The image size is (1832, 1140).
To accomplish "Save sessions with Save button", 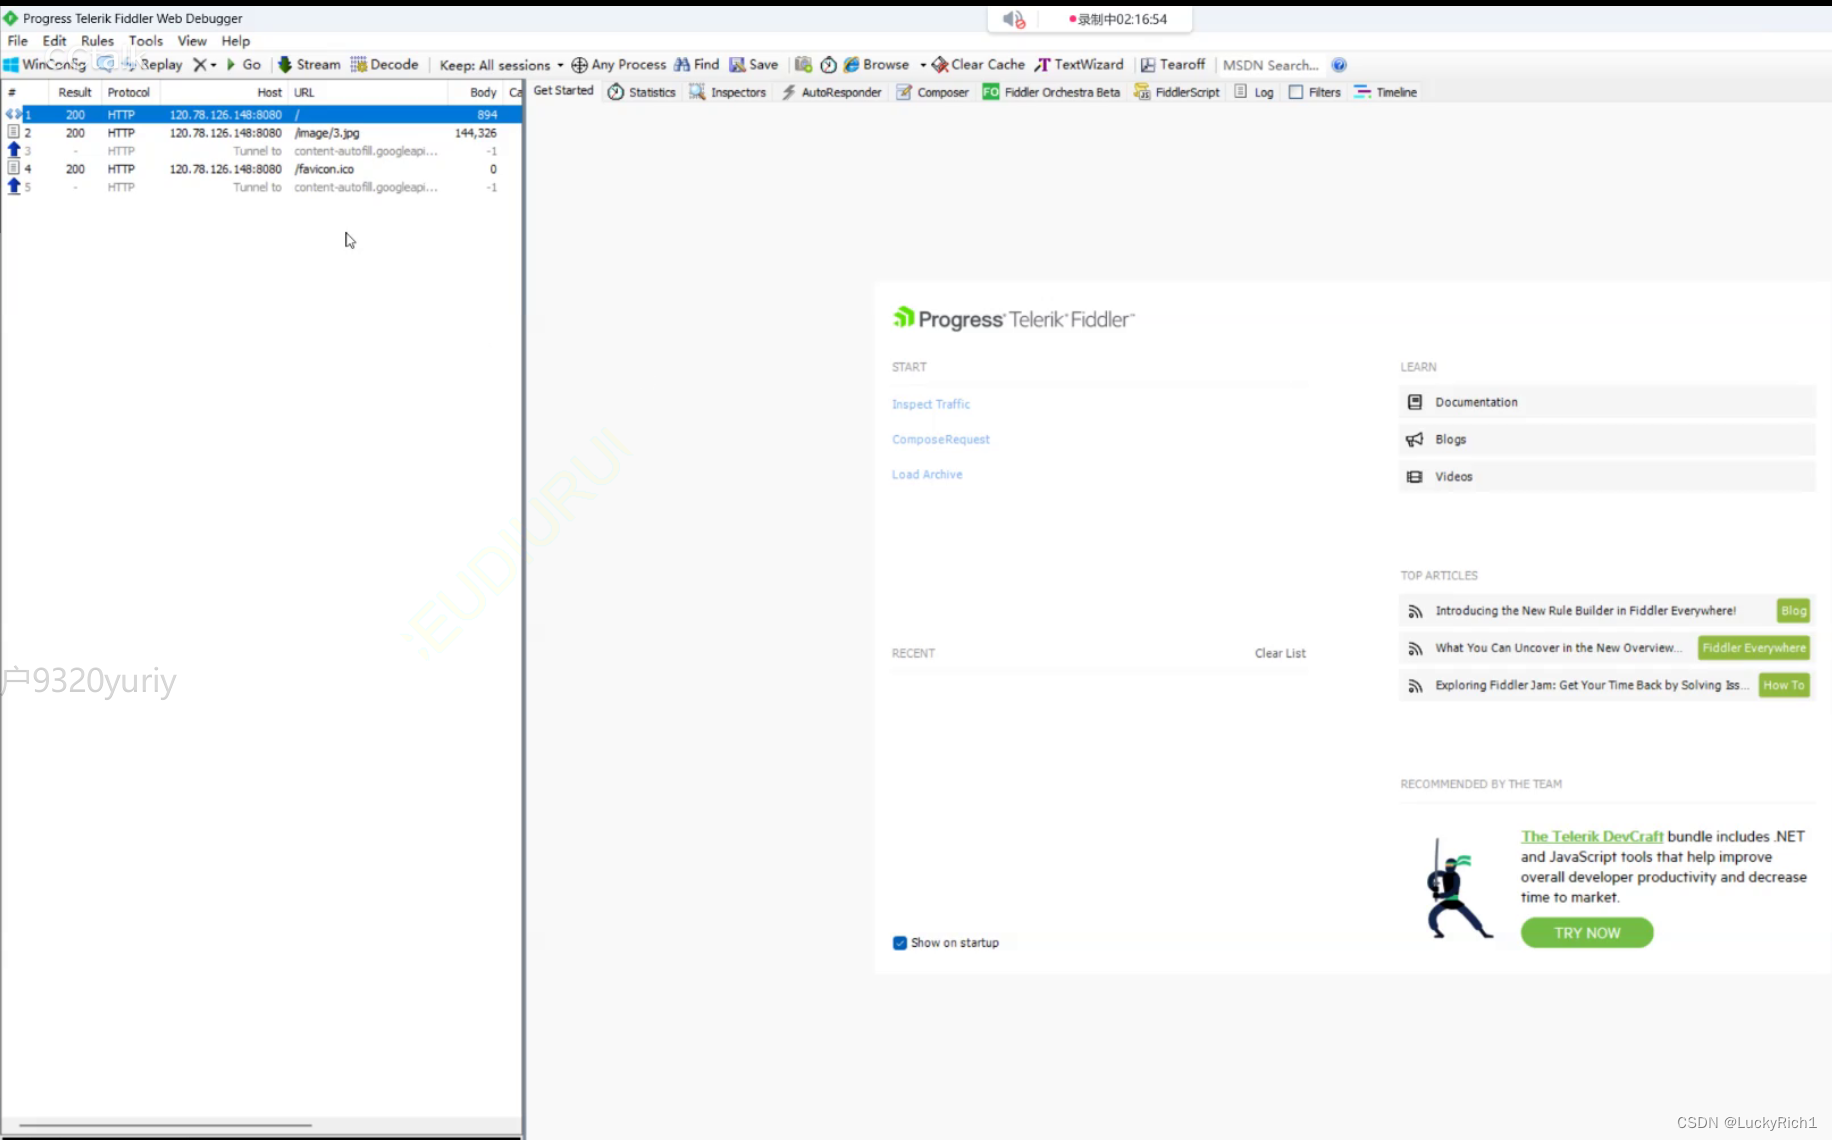I will coord(753,64).
